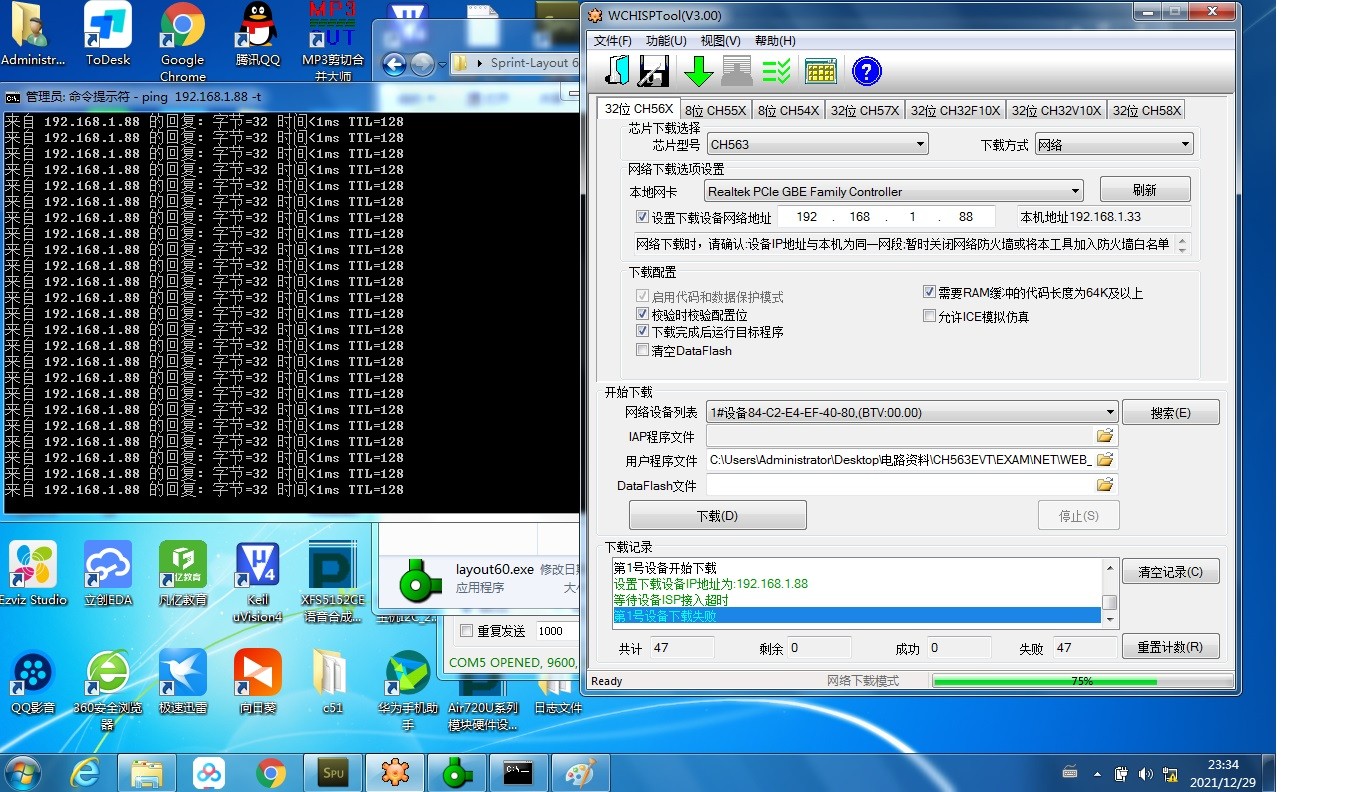The width and height of the screenshot is (1360, 792).
Task: Expand 芯片型号 CH563 dropdown
Action: click(x=921, y=145)
